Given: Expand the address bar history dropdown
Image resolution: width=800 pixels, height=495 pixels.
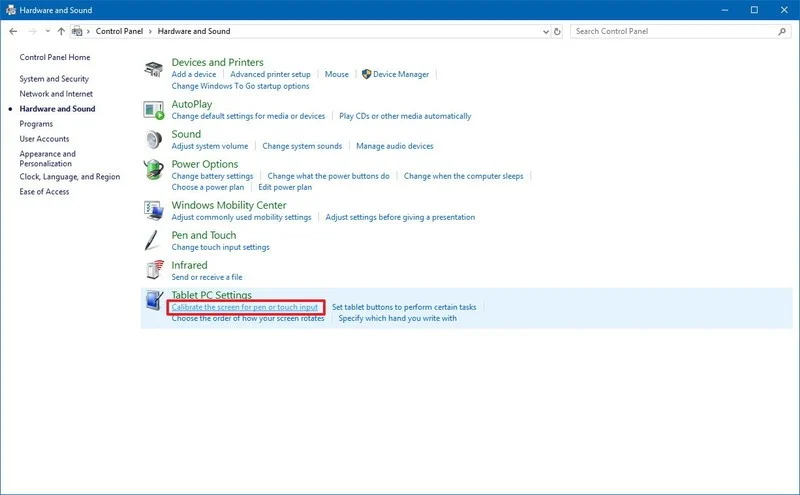Looking at the screenshot, I should tap(545, 32).
